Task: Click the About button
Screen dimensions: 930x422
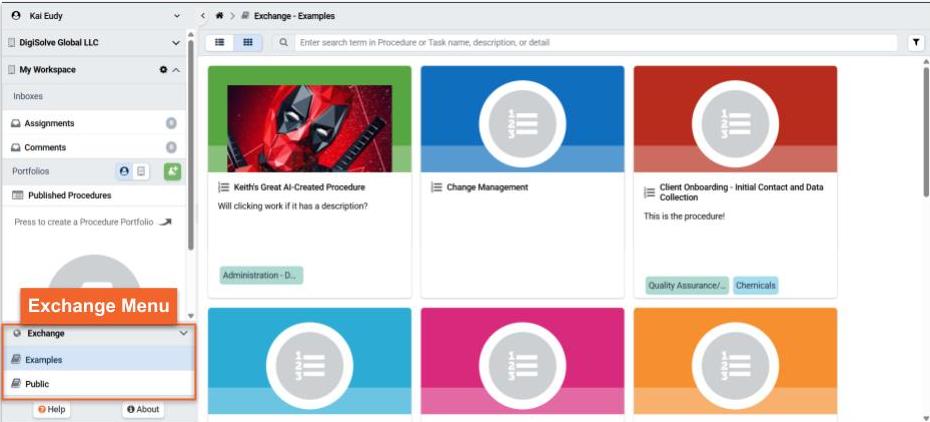Action: pos(143,409)
